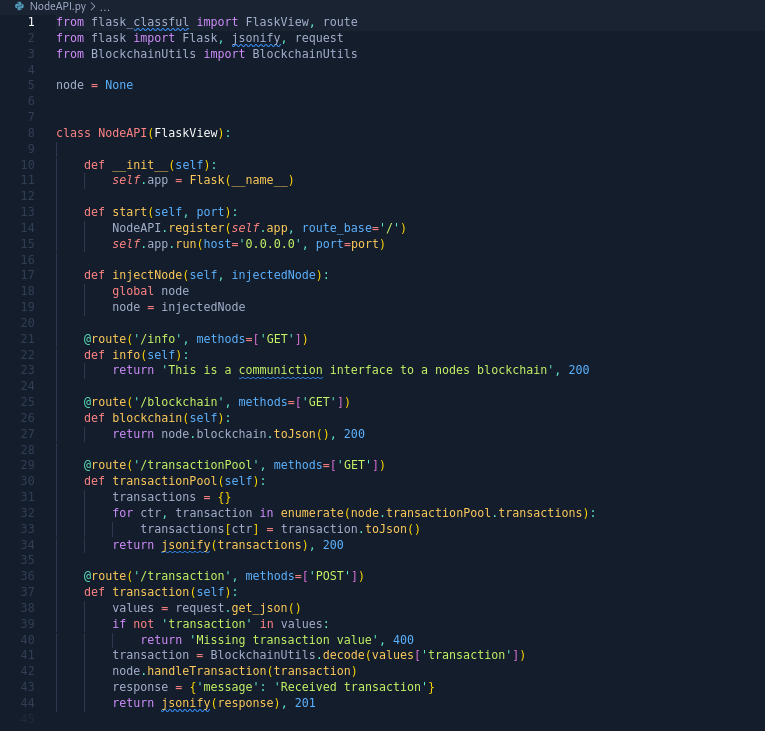Click 'jsonify(response)' on line 44
This screenshot has height=731, width=765.
pyautogui.click(x=221, y=703)
